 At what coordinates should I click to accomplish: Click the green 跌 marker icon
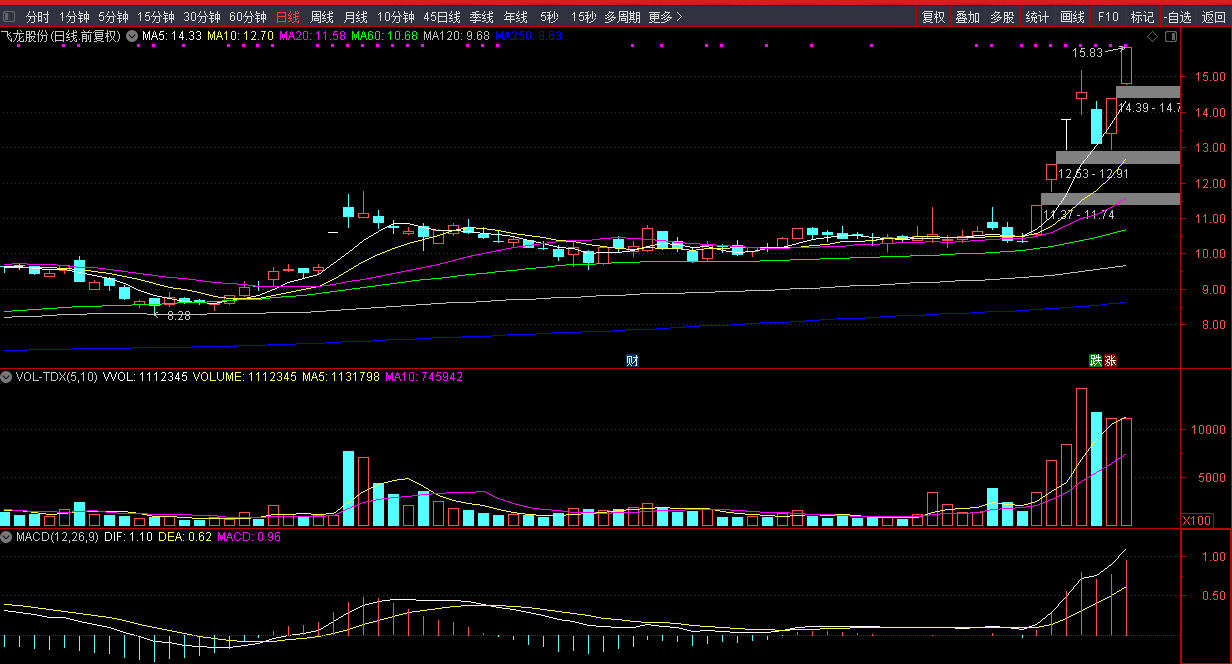pos(1096,360)
